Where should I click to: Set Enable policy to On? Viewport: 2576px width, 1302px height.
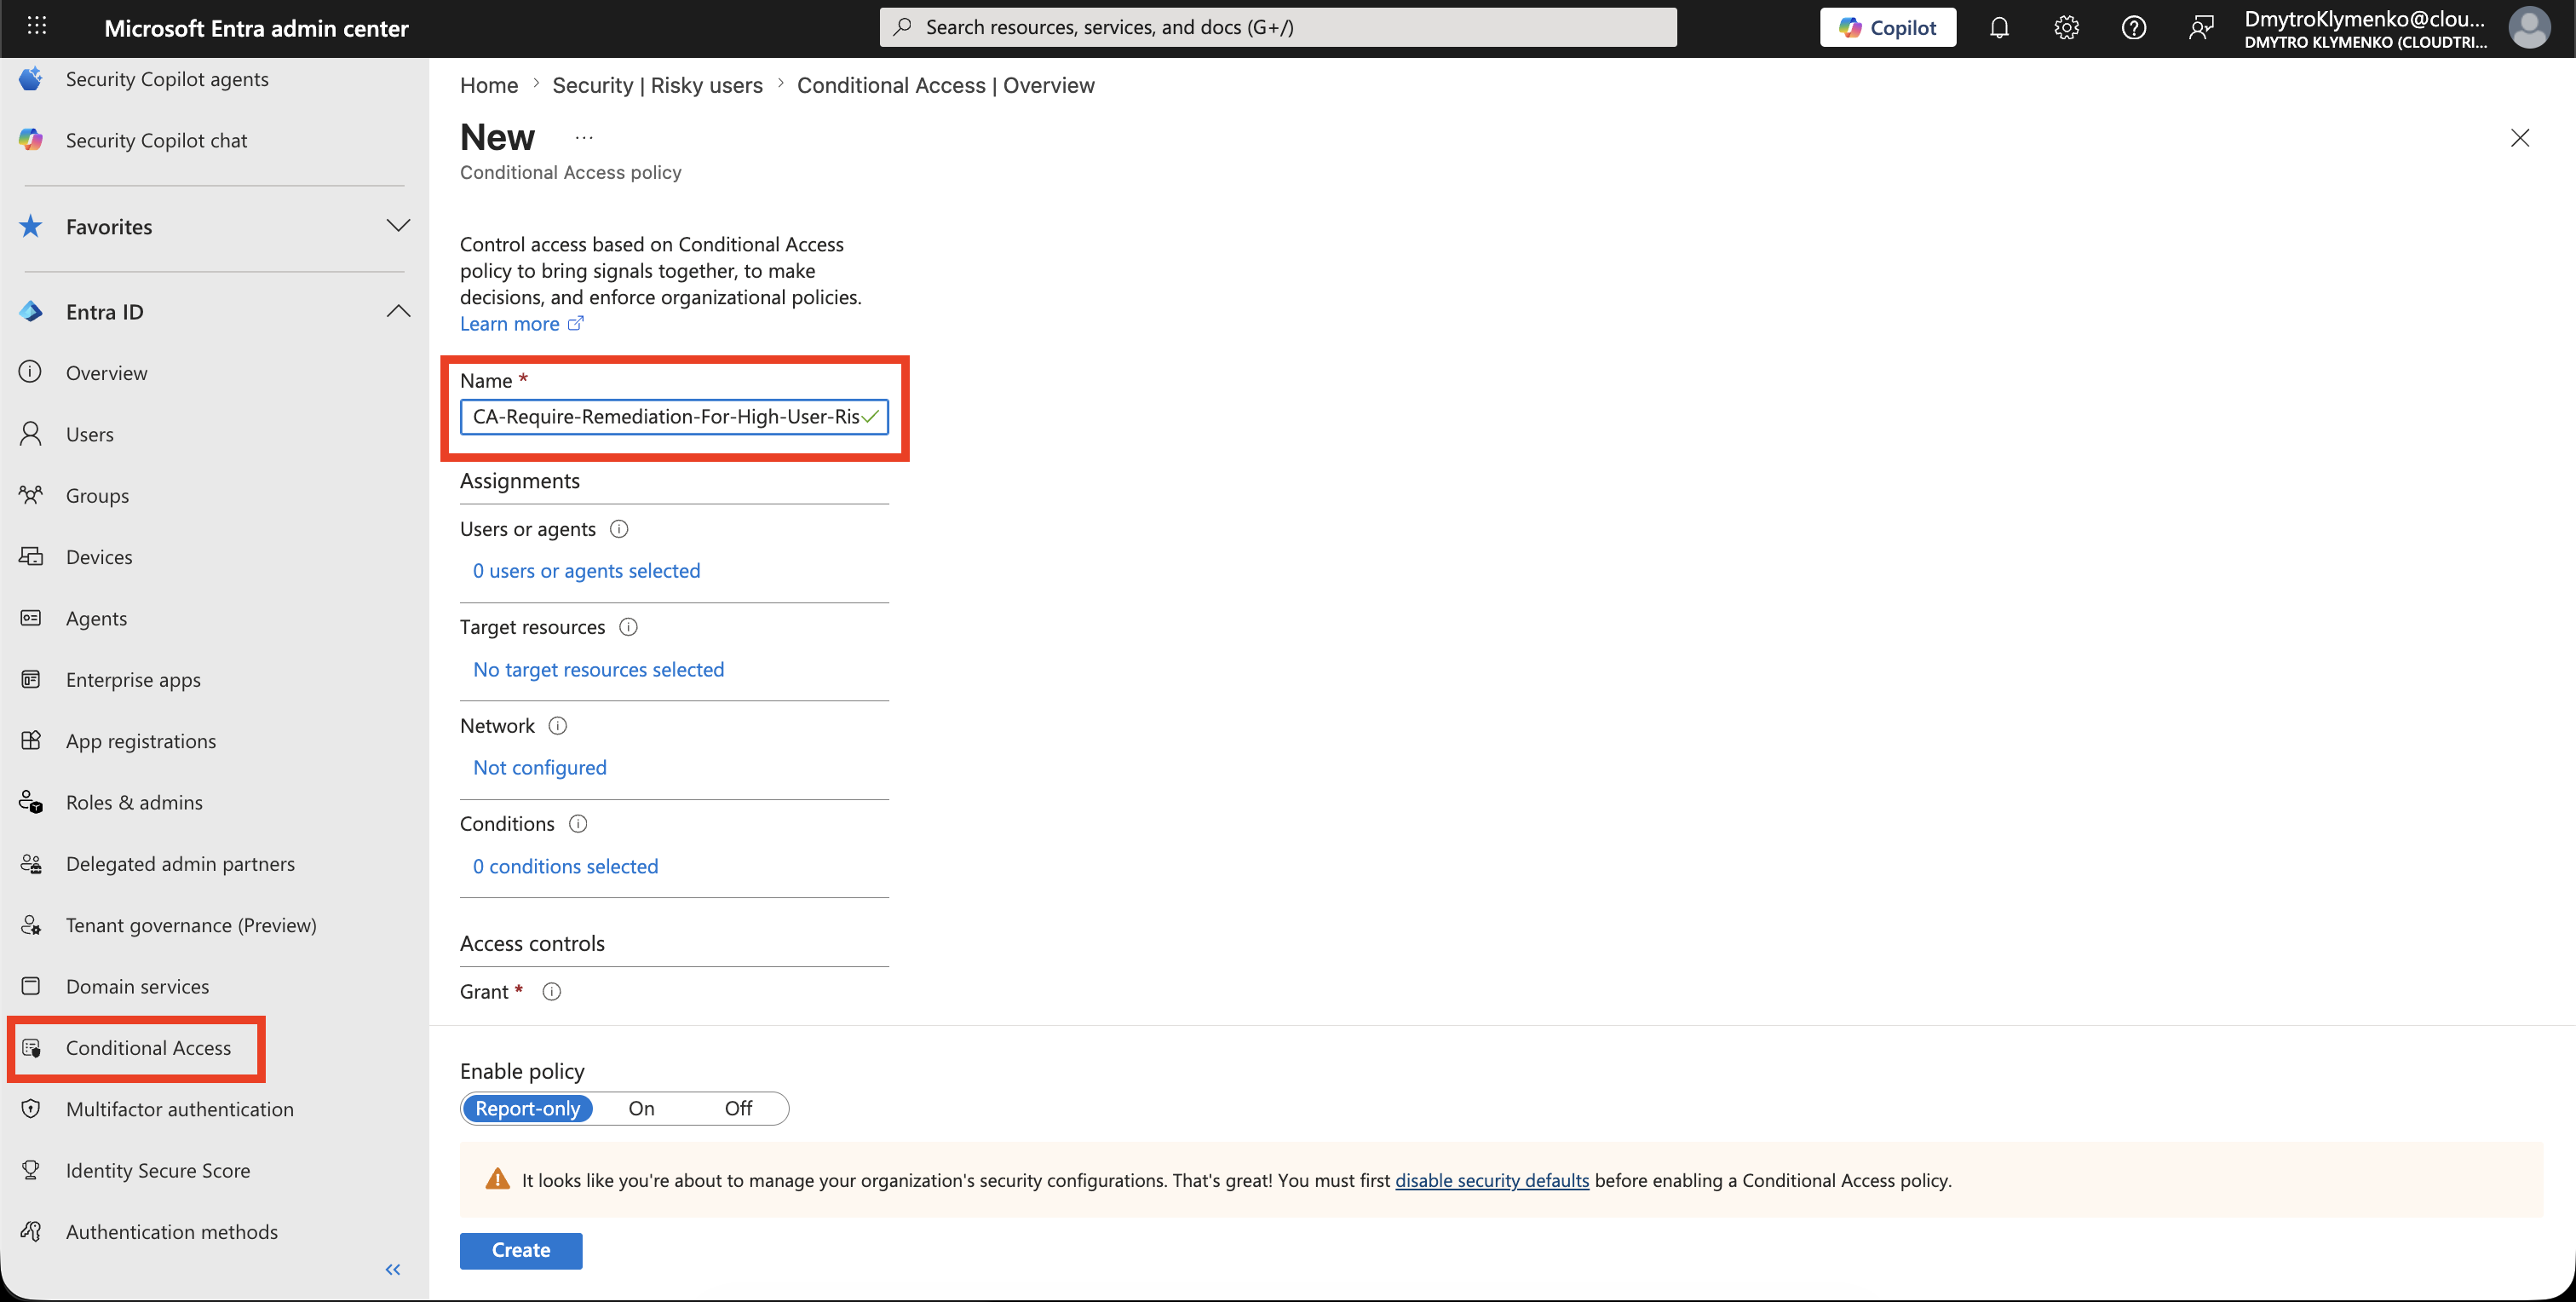[x=641, y=1108]
